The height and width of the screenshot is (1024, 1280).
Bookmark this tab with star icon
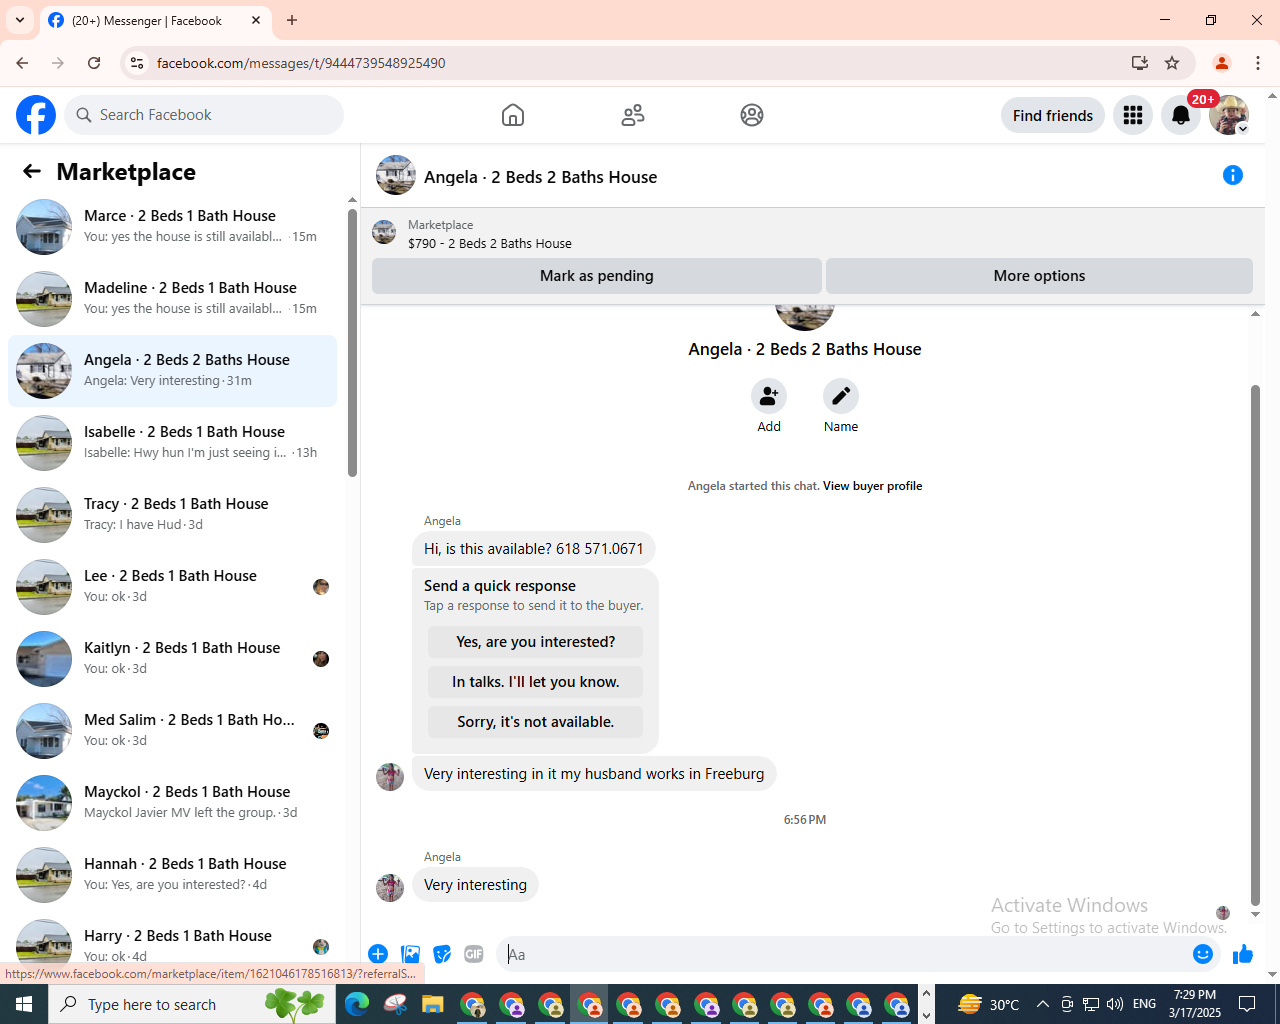(x=1172, y=63)
